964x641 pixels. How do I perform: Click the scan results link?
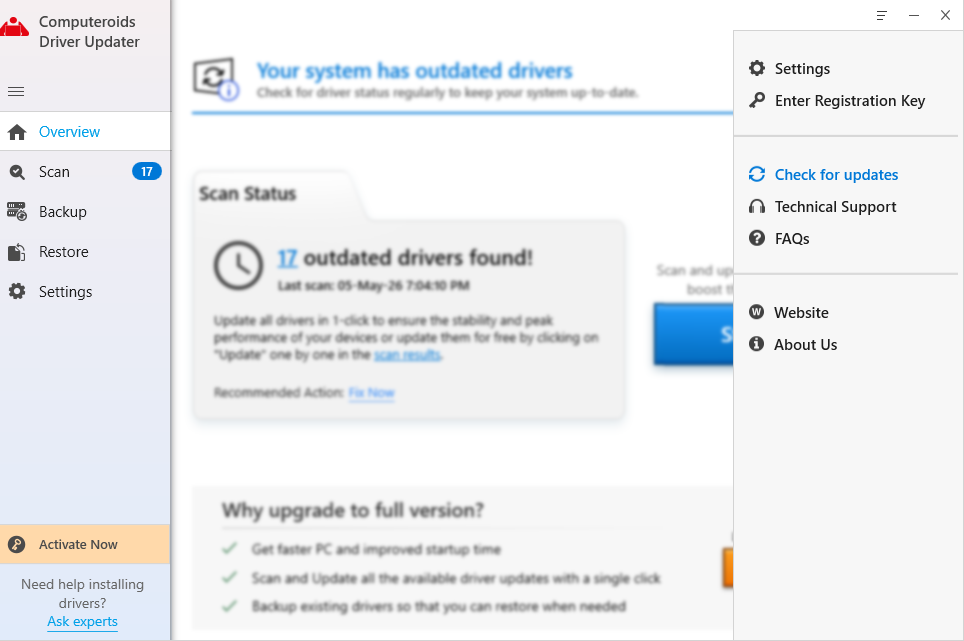(407, 355)
